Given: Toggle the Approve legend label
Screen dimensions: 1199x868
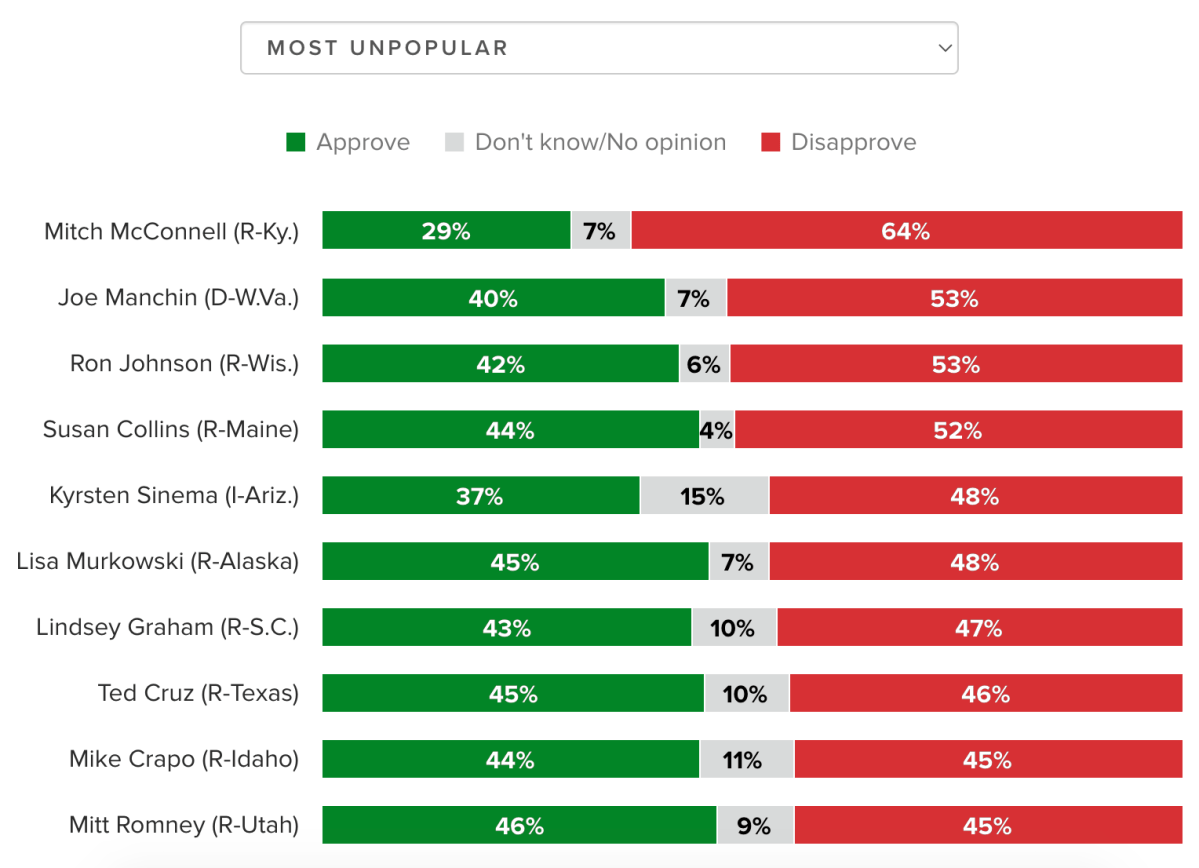Looking at the screenshot, I should tap(363, 142).
